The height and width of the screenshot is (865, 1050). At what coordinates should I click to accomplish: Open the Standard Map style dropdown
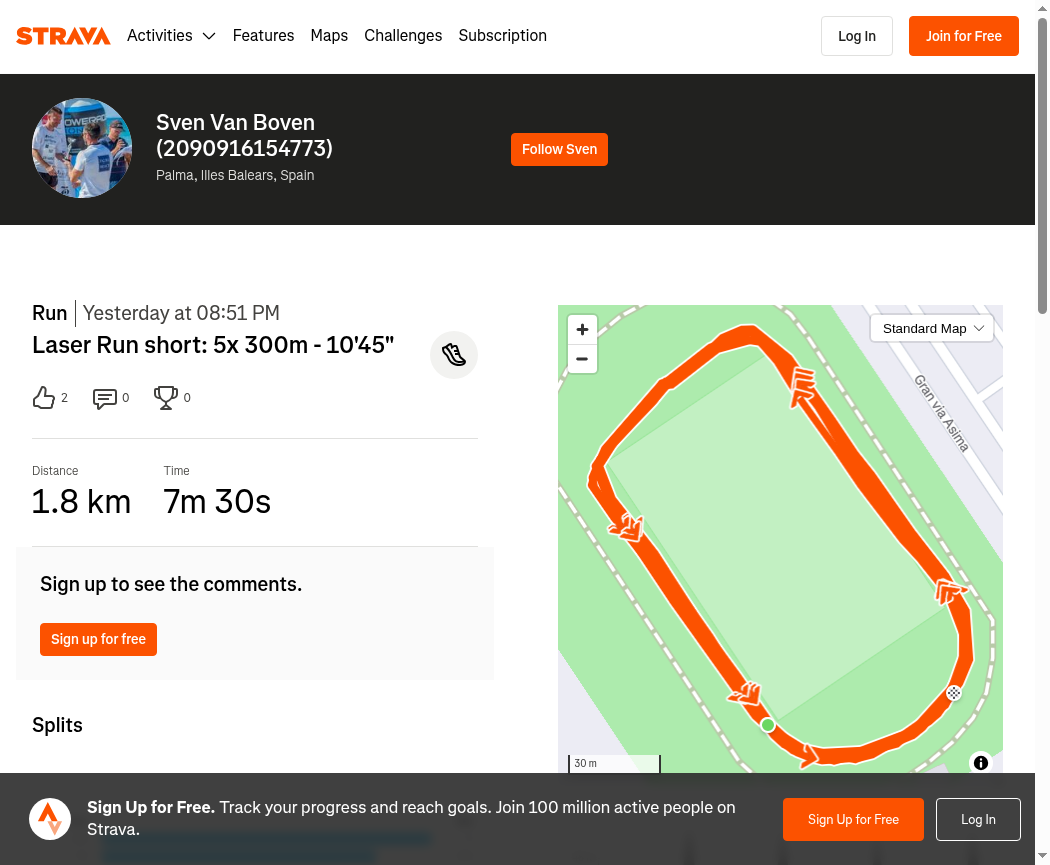[x=931, y=328]
